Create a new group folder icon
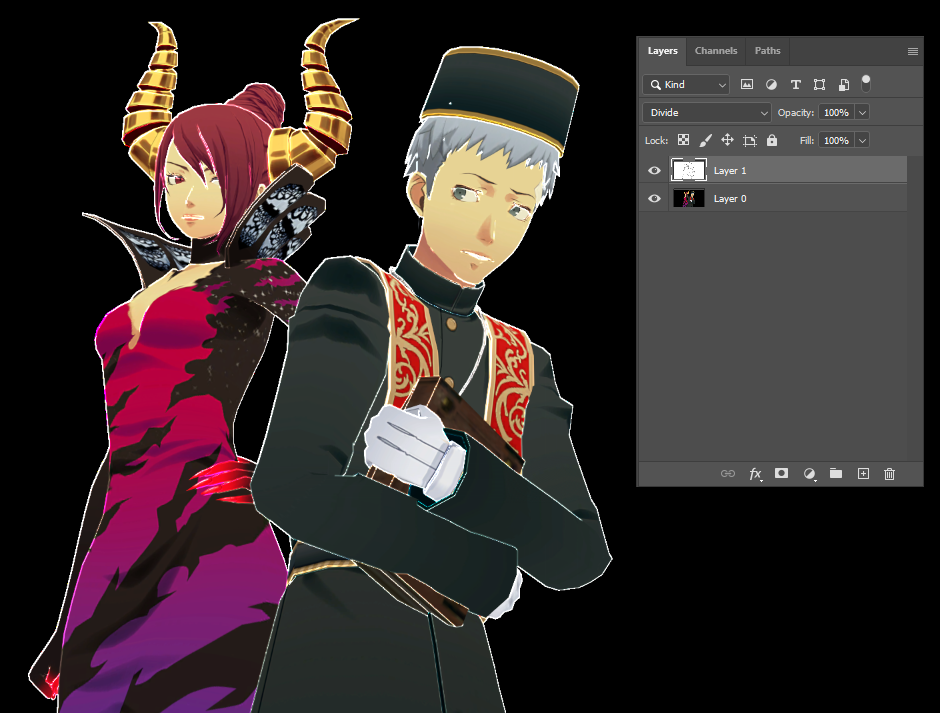Screen dimensions: 940x713 pos(836,473)
